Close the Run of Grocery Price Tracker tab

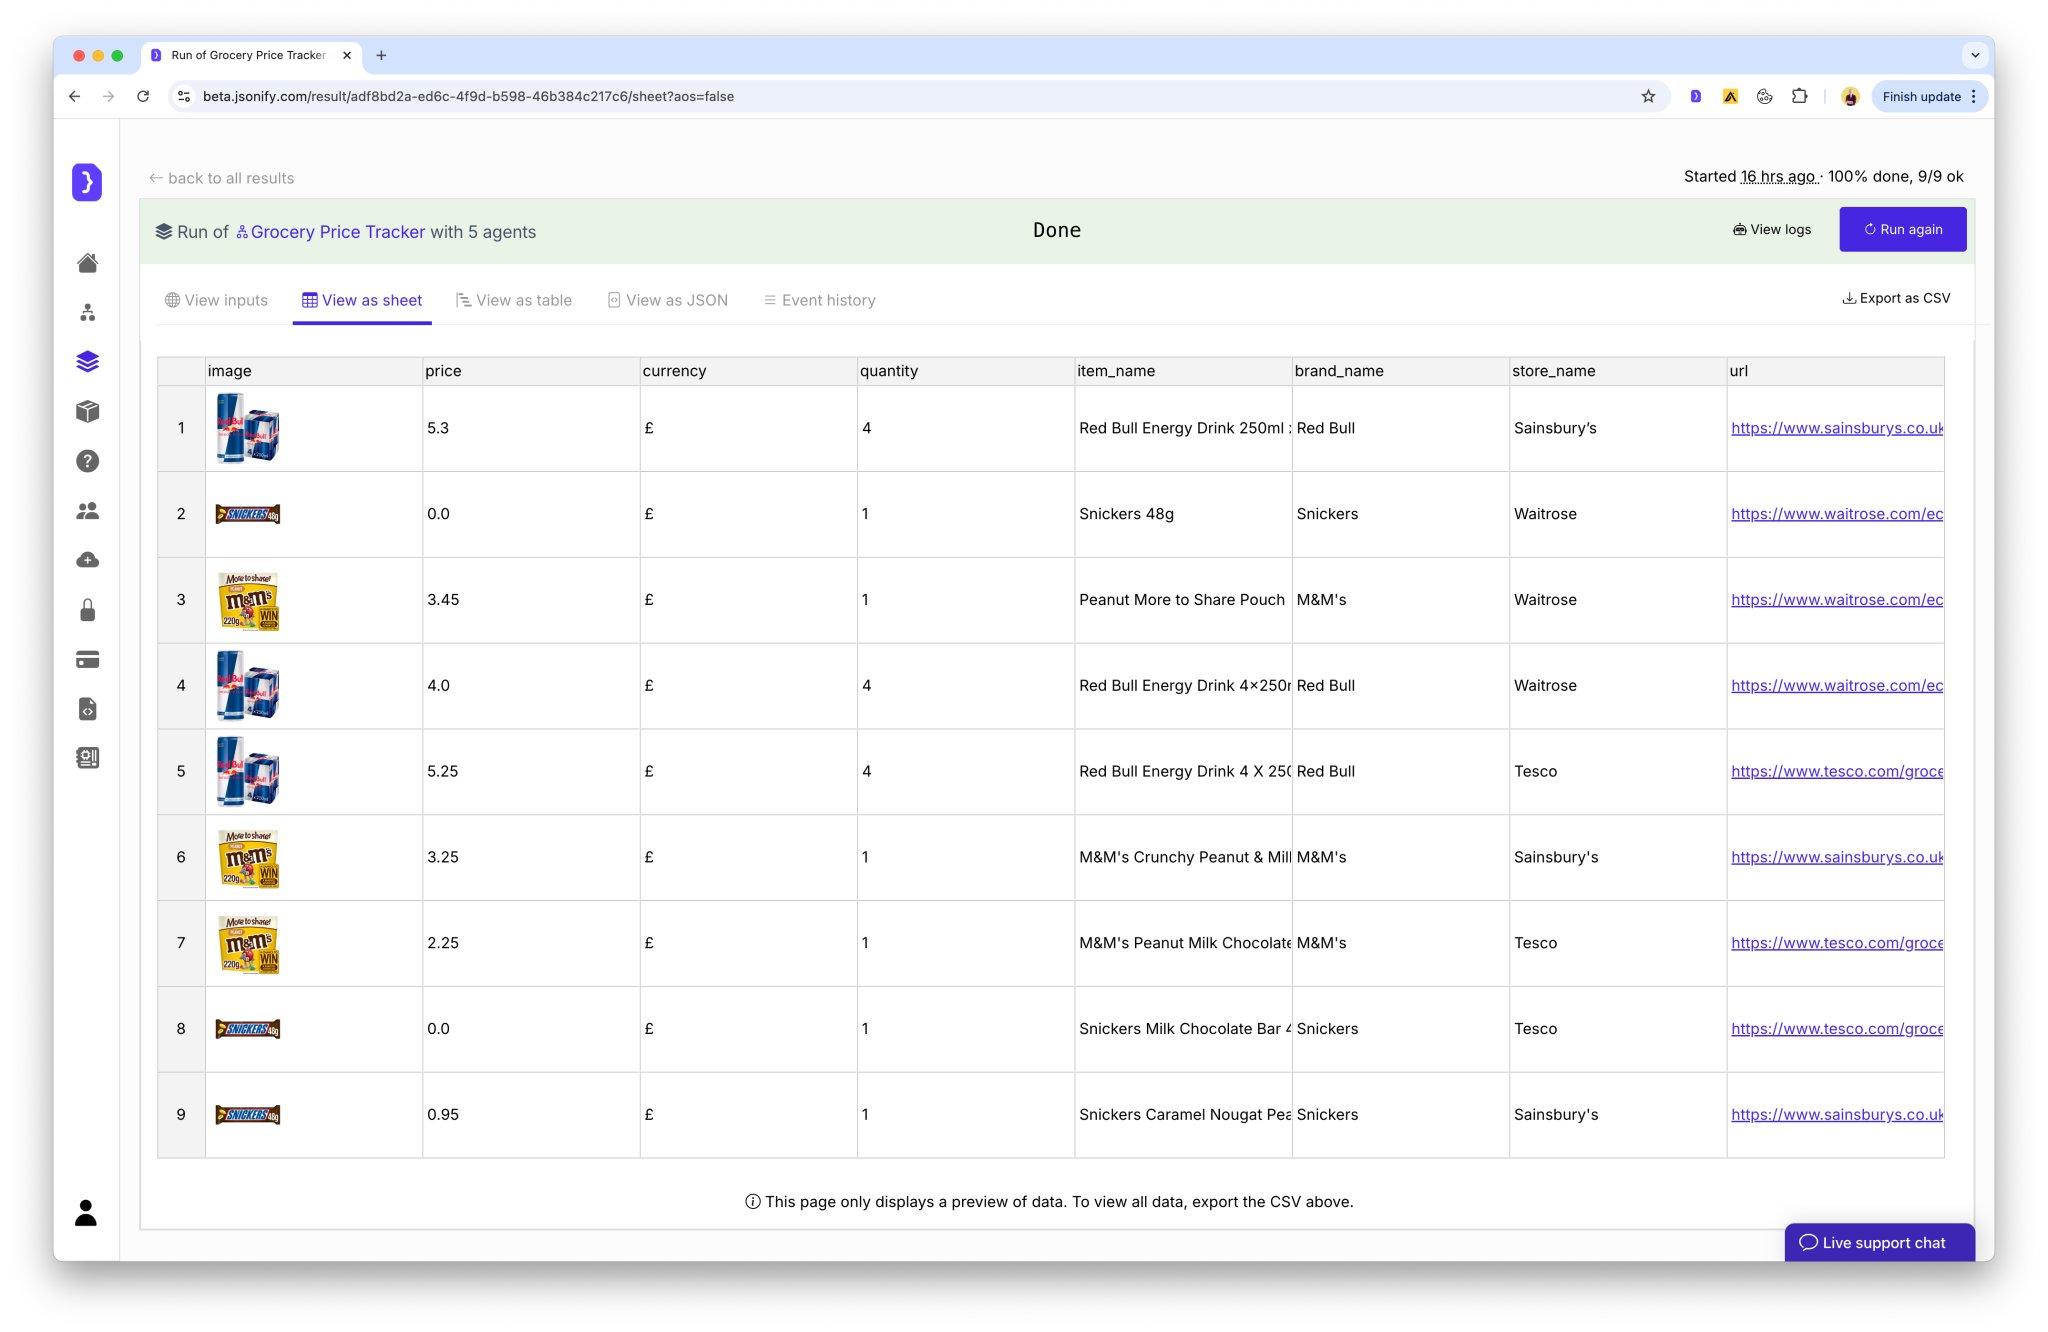(347, 55)
